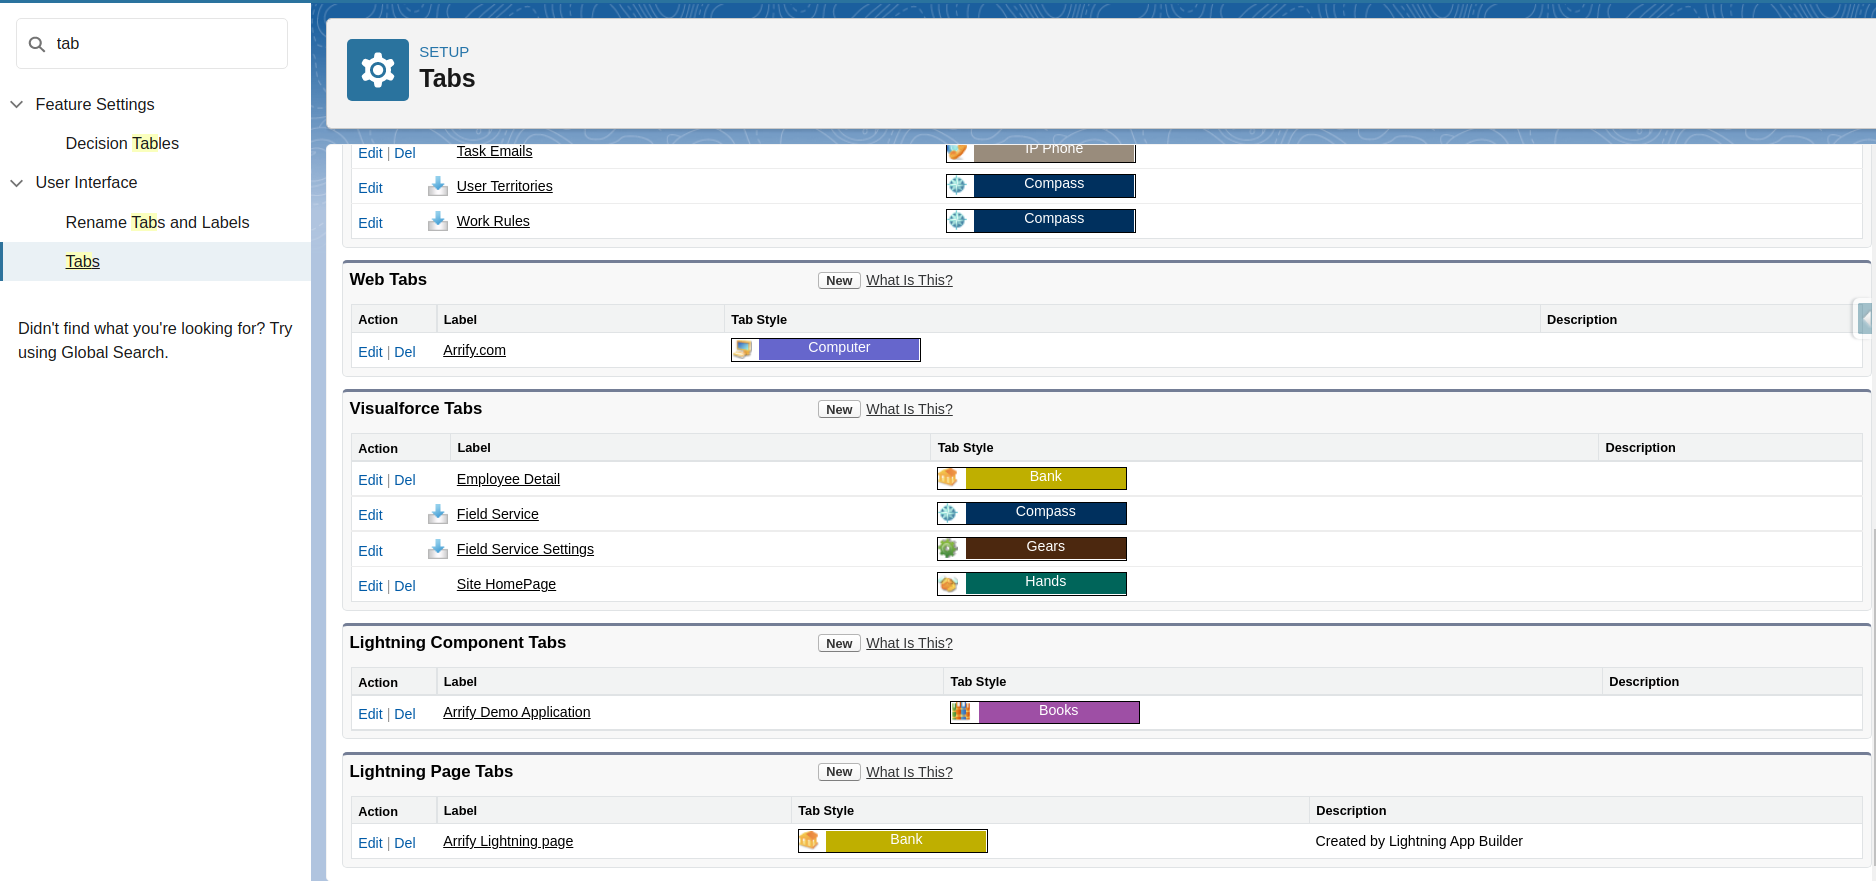
Task: Open Rename Tabs and Labels
Action: 157,222
